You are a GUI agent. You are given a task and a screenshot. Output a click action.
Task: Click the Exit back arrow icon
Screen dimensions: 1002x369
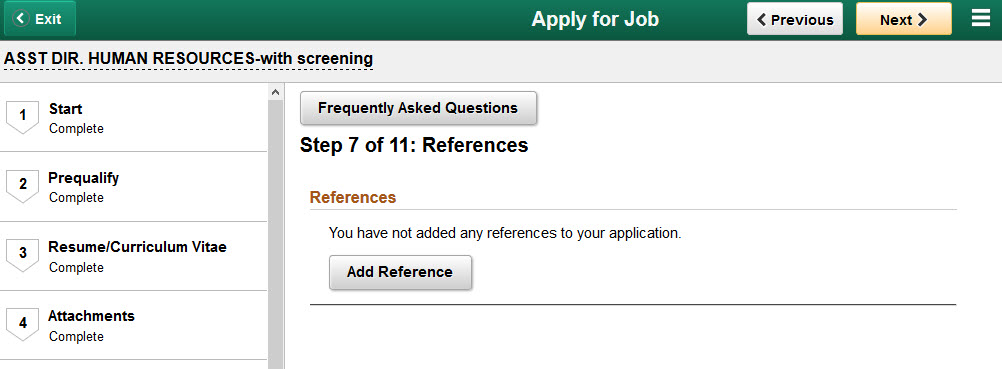[22, 19]
